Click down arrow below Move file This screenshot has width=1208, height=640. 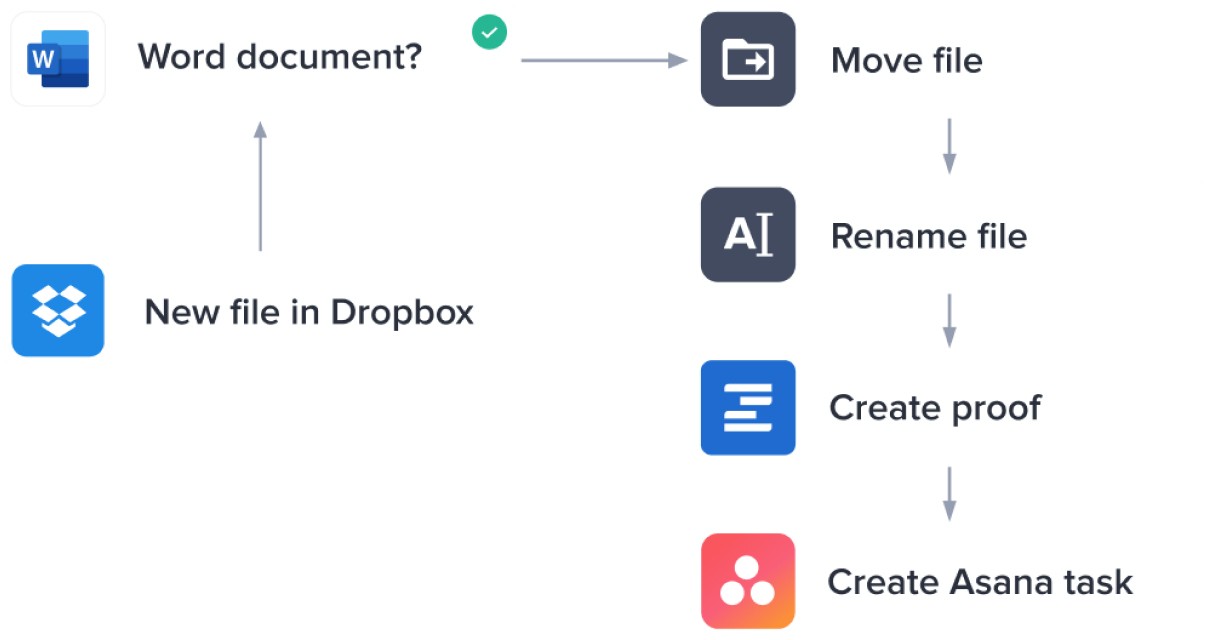tap(949, 146)
